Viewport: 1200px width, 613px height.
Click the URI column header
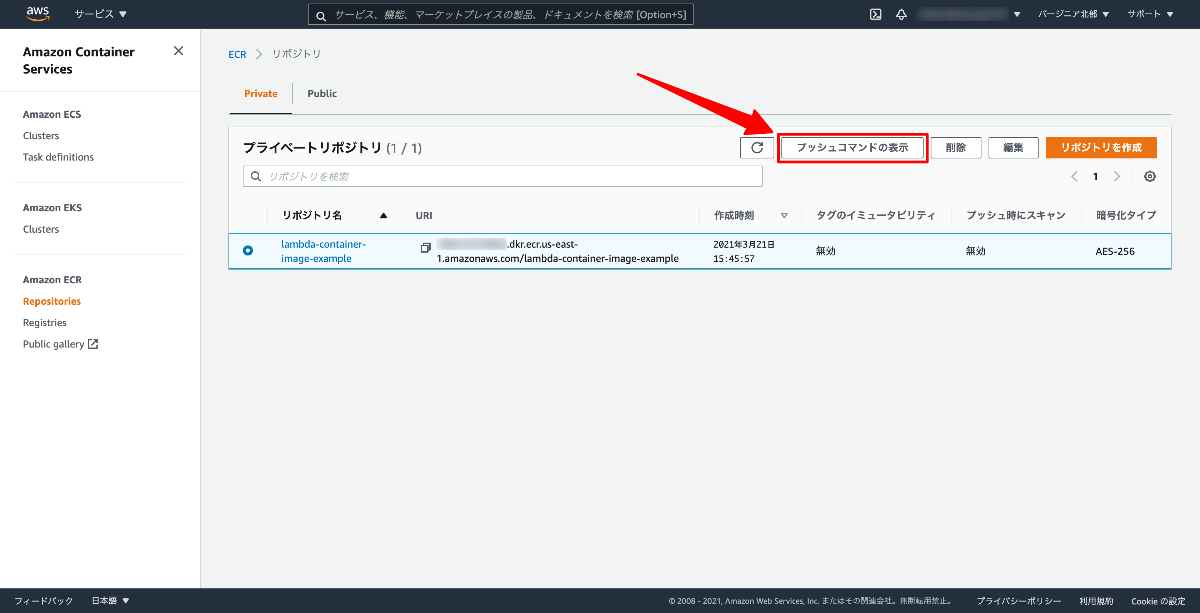coord(424,215)
